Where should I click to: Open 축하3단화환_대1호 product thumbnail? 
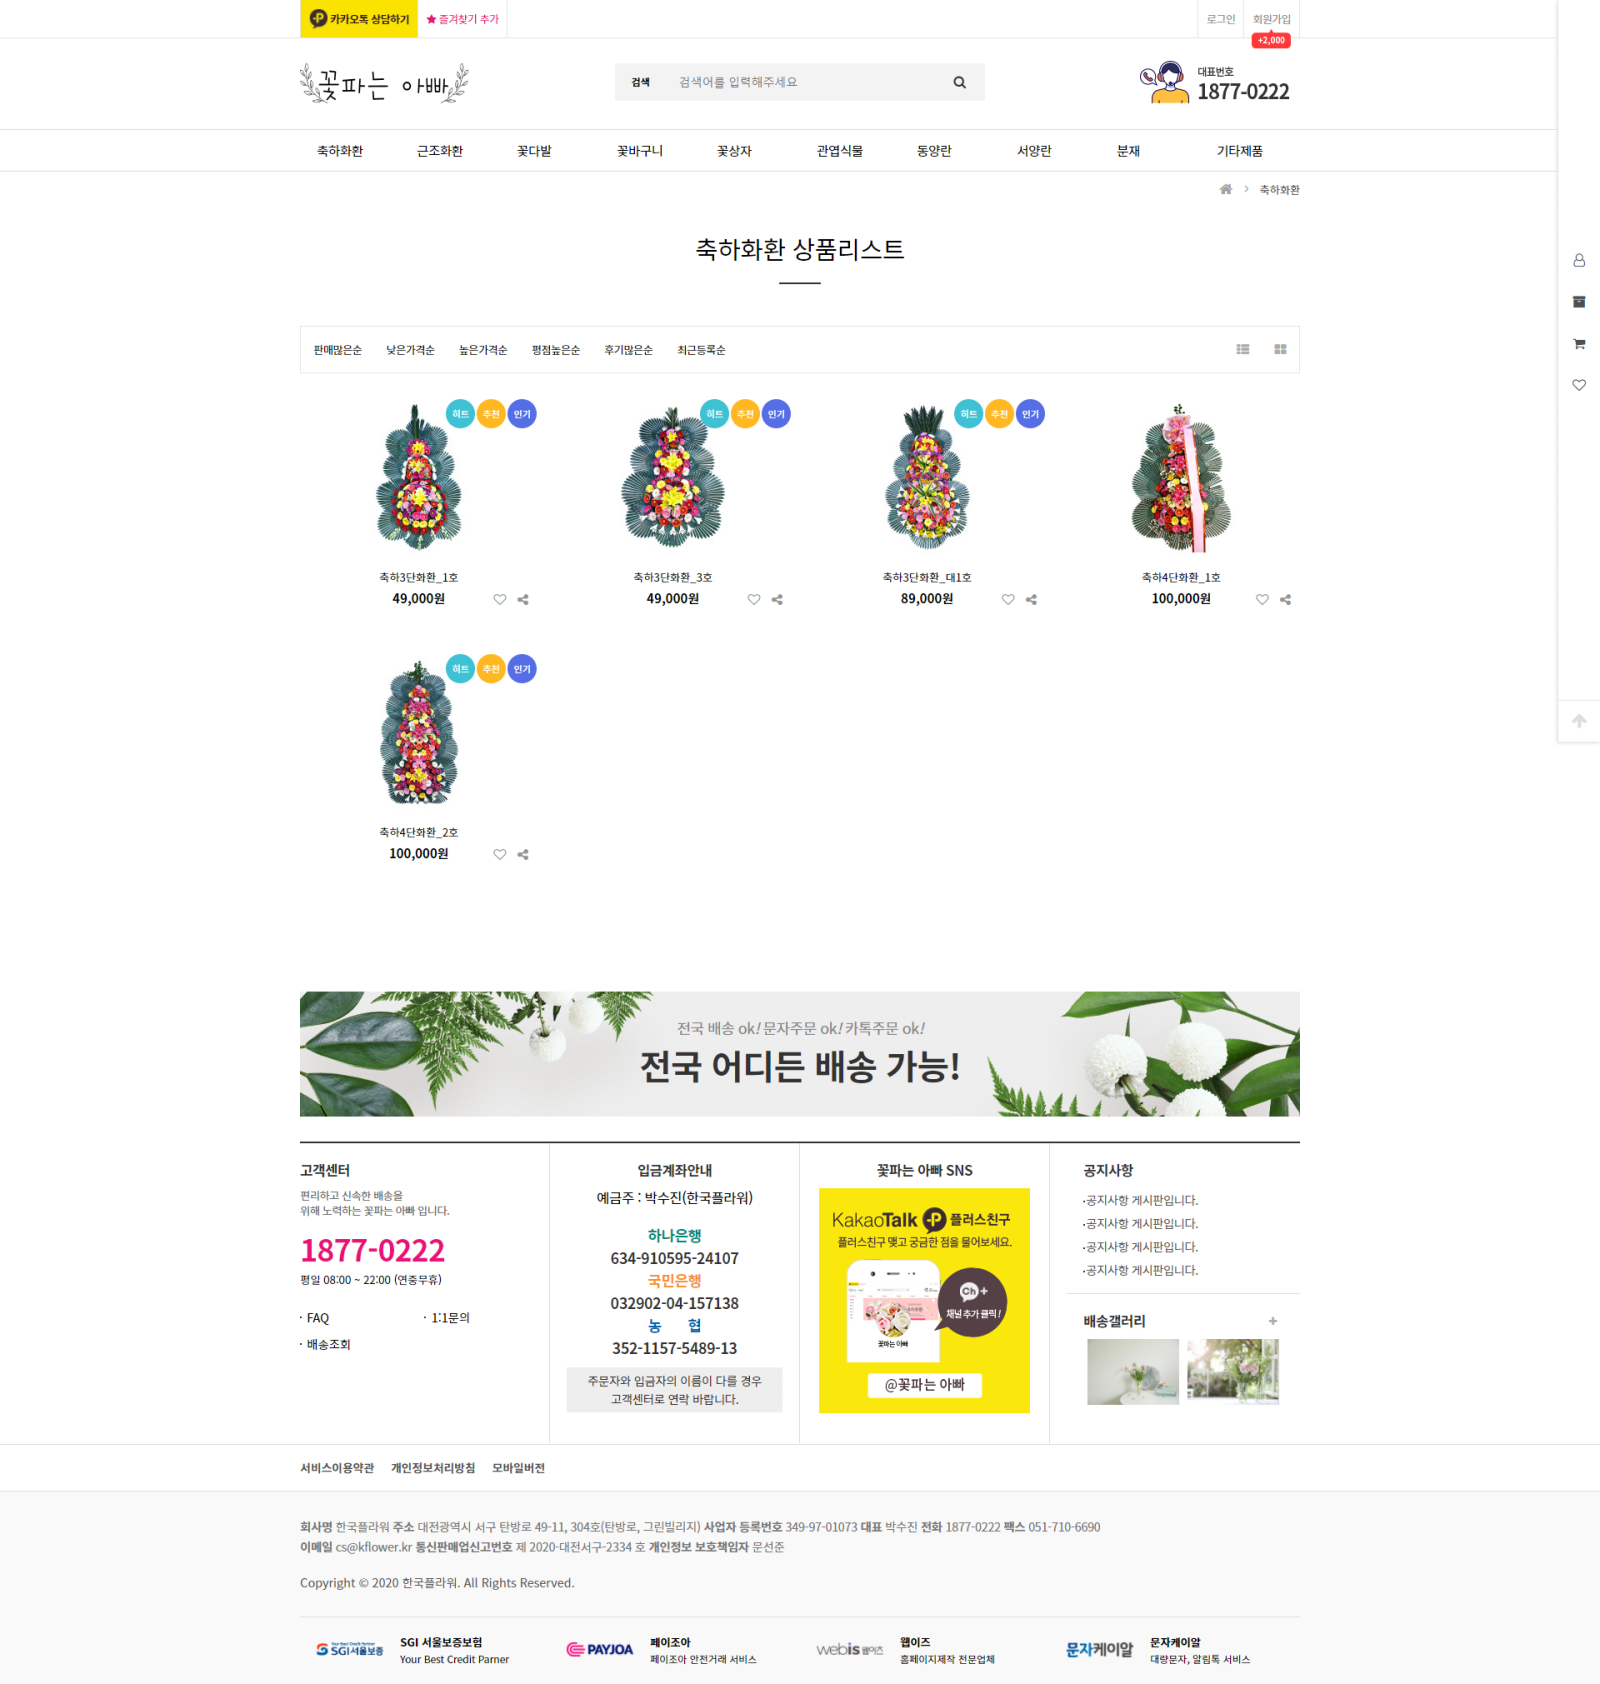[927, 478]
